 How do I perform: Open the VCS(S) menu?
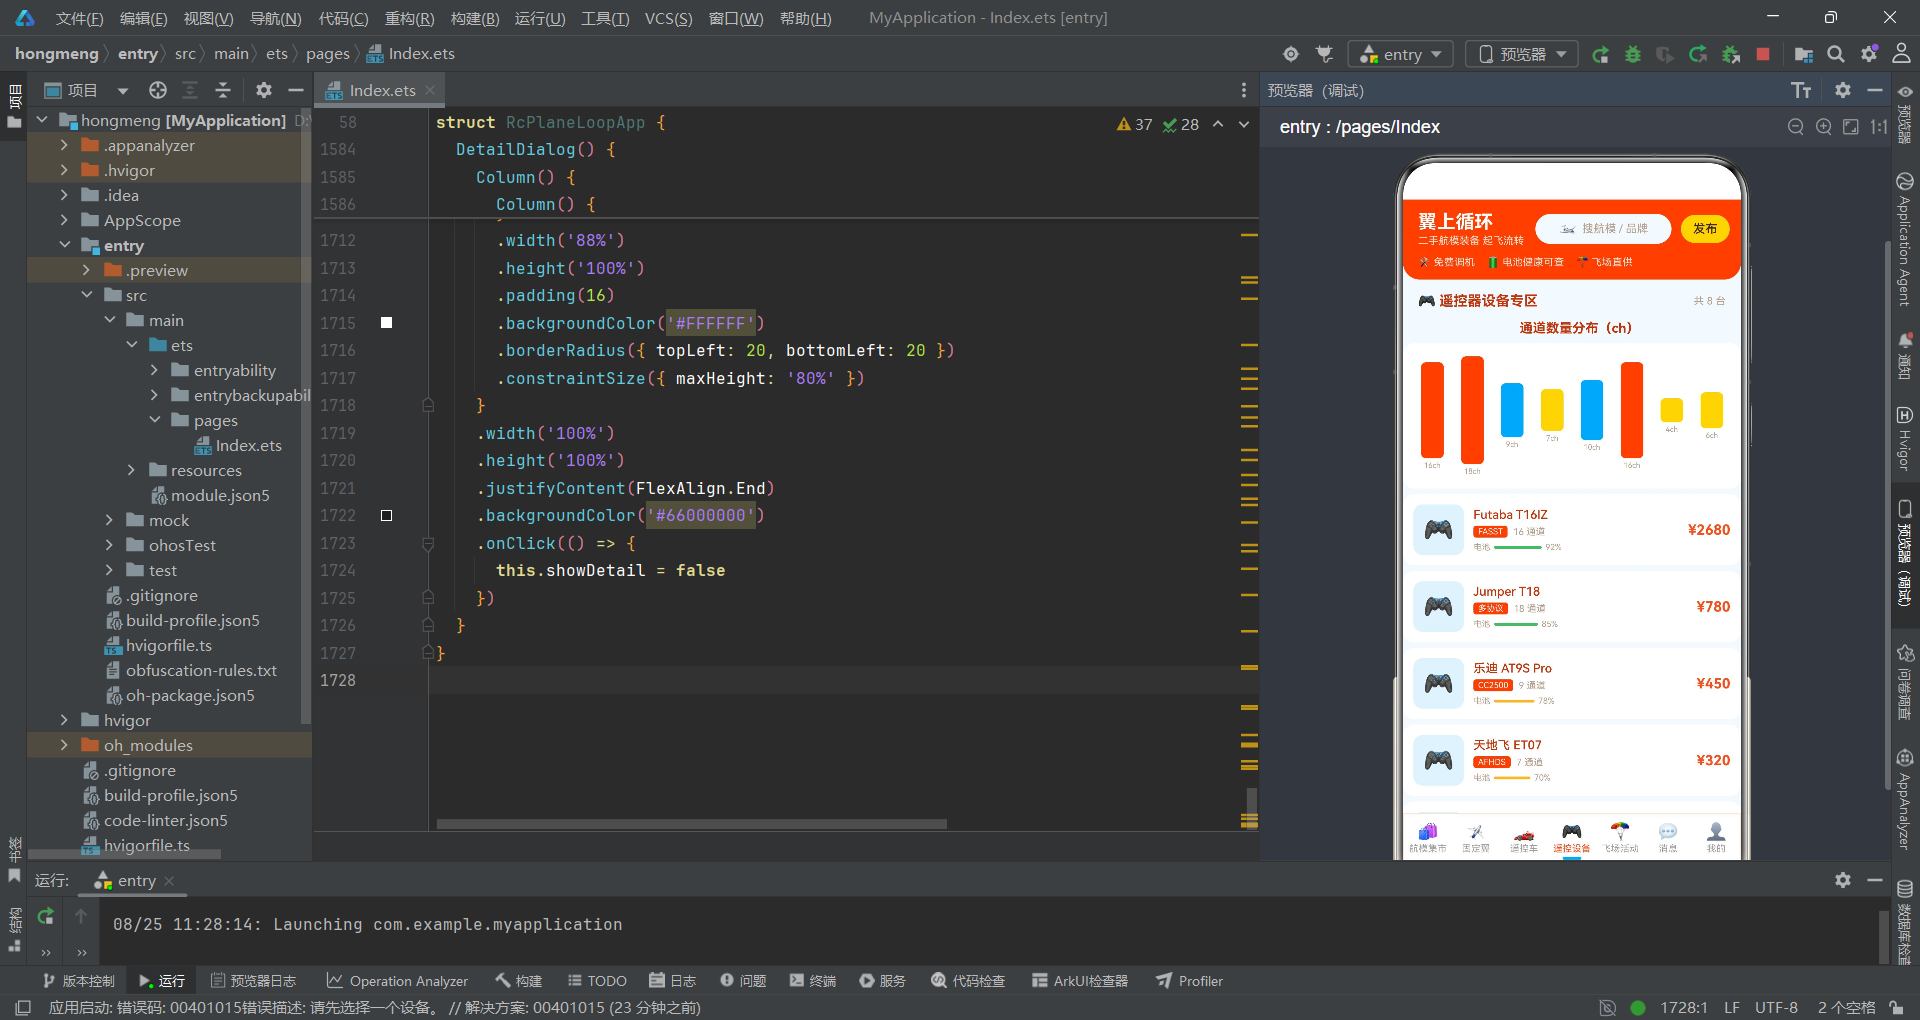pos(668,18)
